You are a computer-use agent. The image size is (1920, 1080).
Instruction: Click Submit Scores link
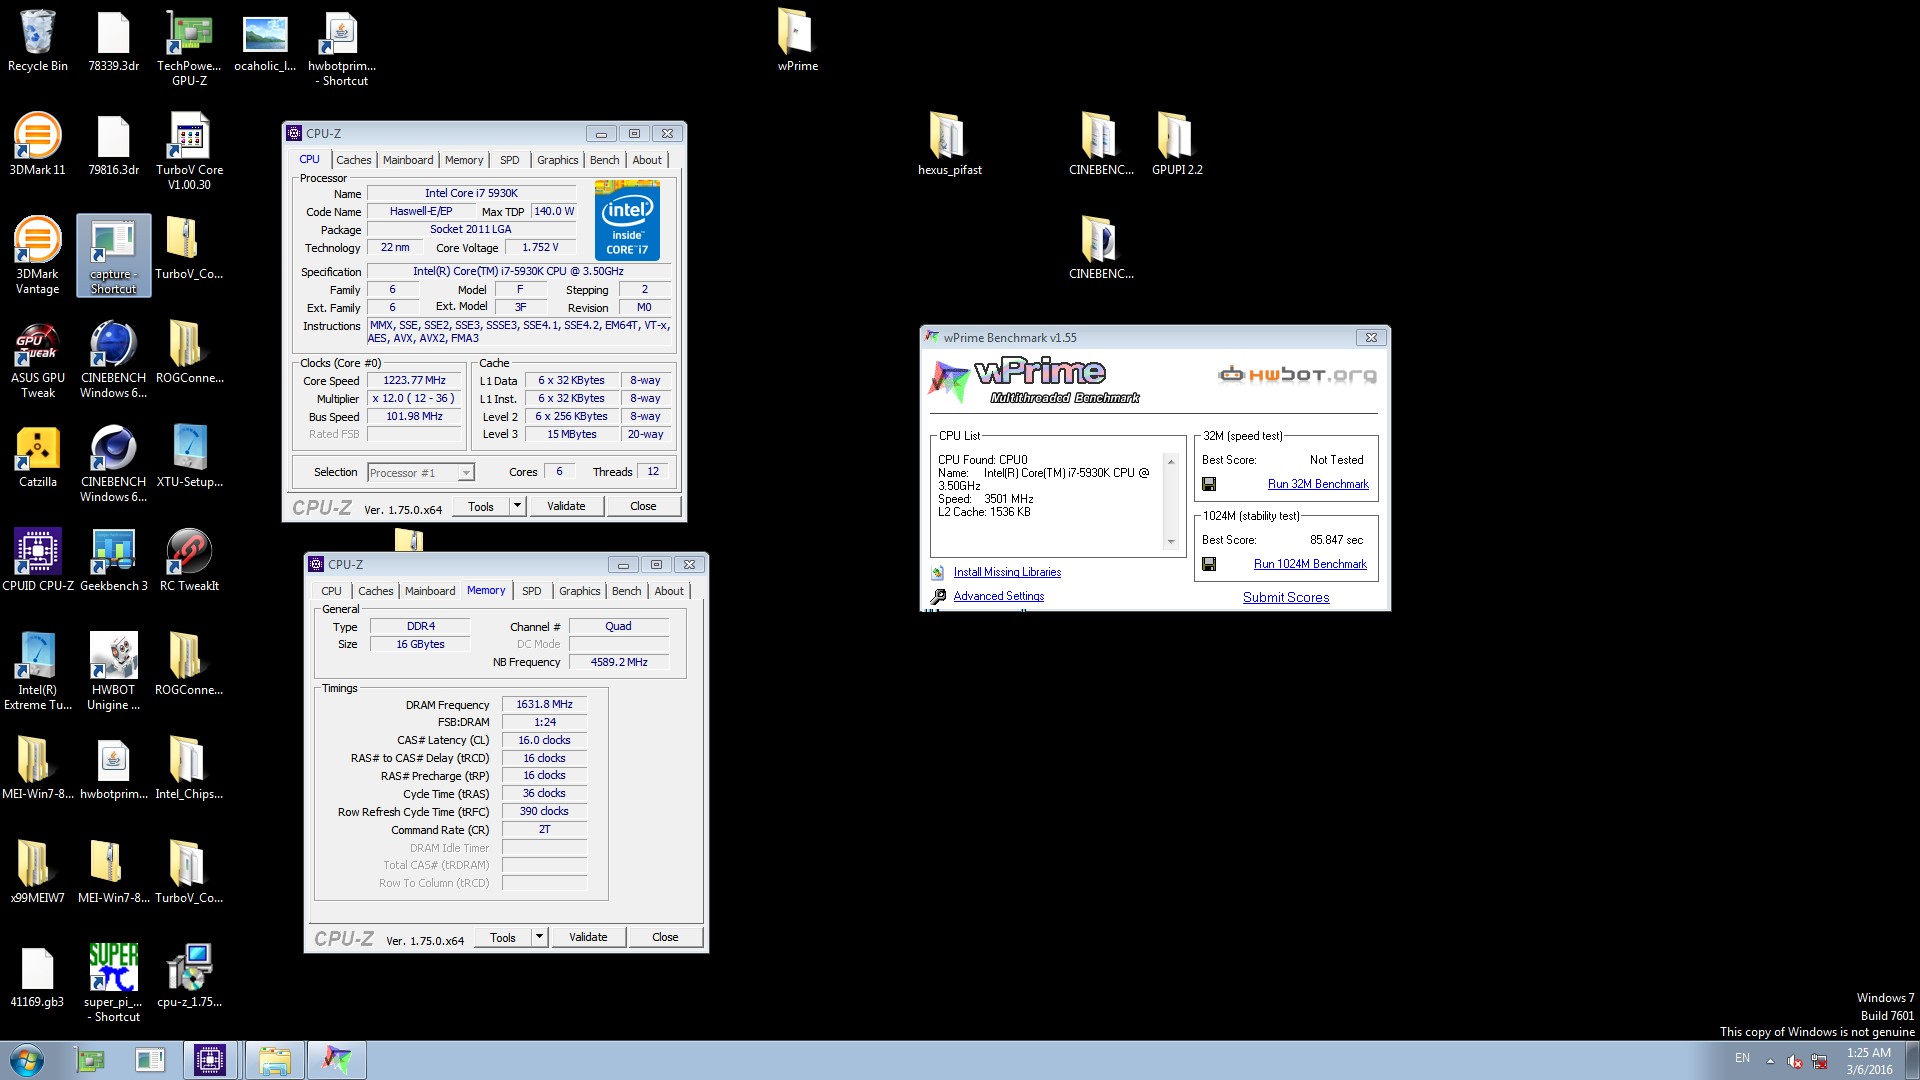pyautogui.click(x=1286, y=597)
